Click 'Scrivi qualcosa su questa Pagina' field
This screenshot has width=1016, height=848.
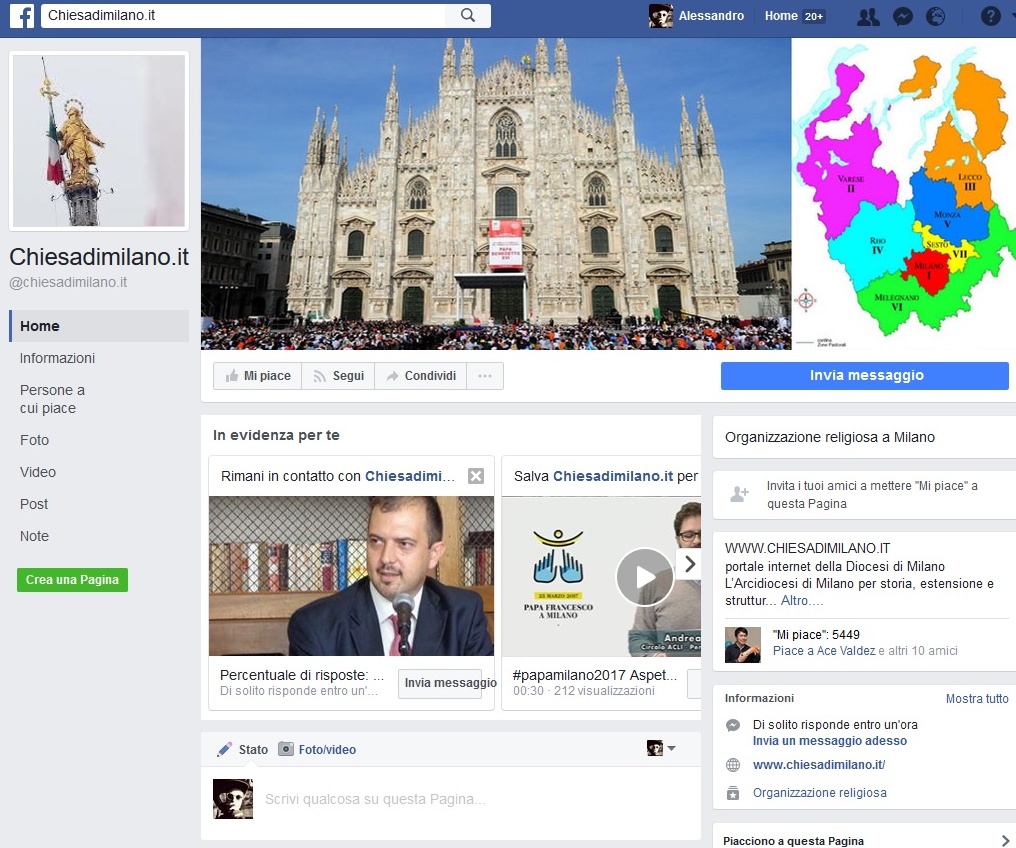coord(375,799)
